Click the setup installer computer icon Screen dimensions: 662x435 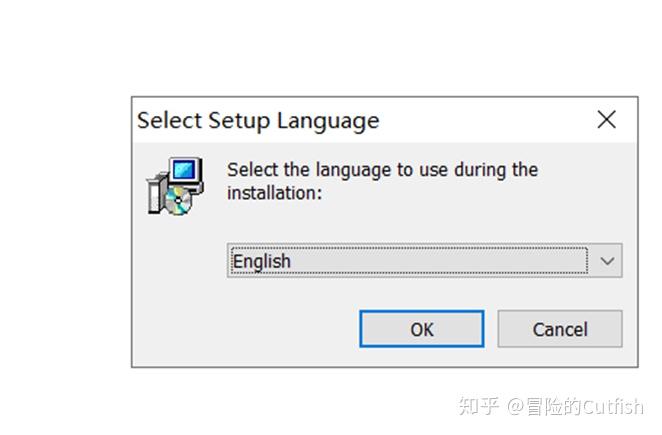[175, 186]
